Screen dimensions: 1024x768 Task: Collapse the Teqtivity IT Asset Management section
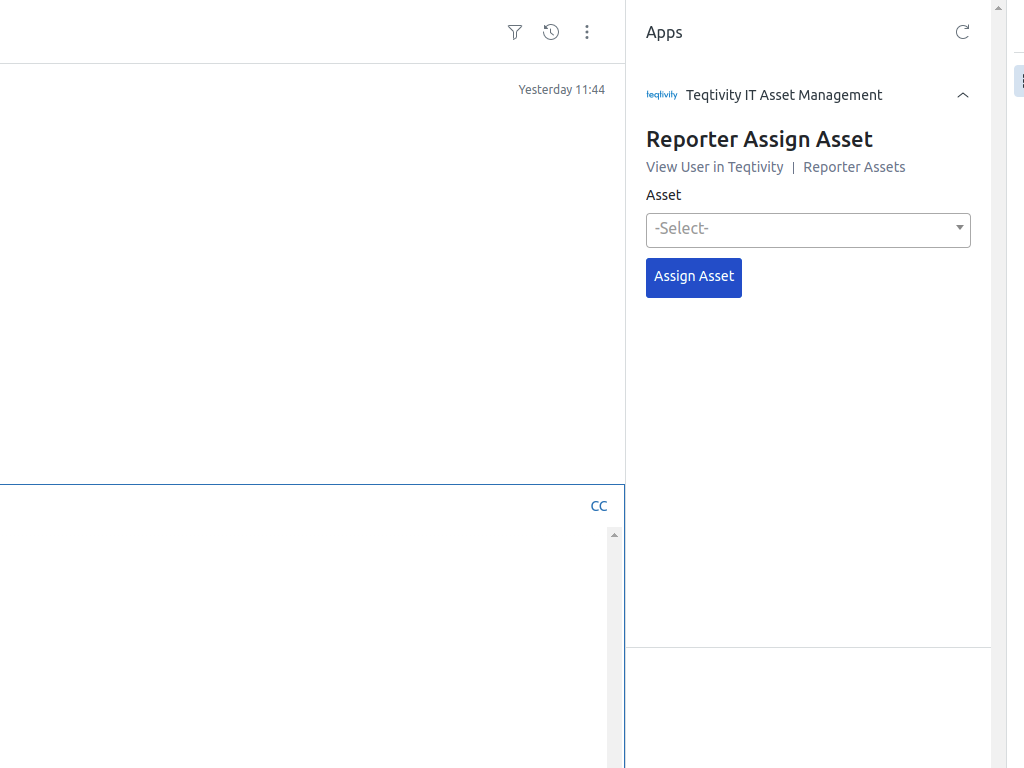click(x=962, y=95)
